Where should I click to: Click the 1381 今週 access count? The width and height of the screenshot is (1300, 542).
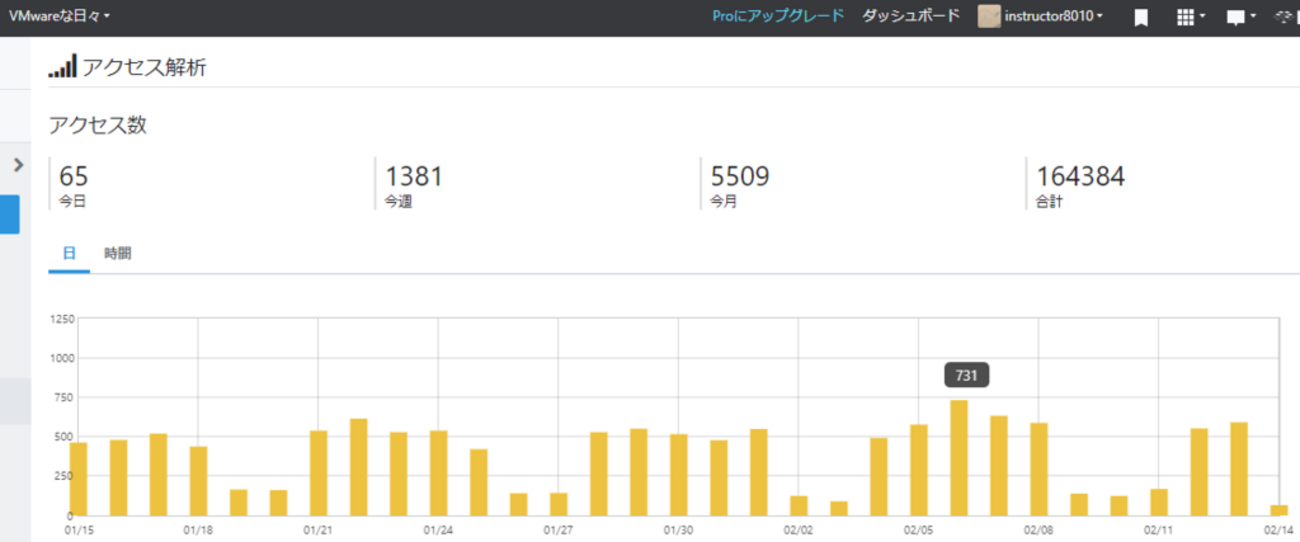[414, 185]
